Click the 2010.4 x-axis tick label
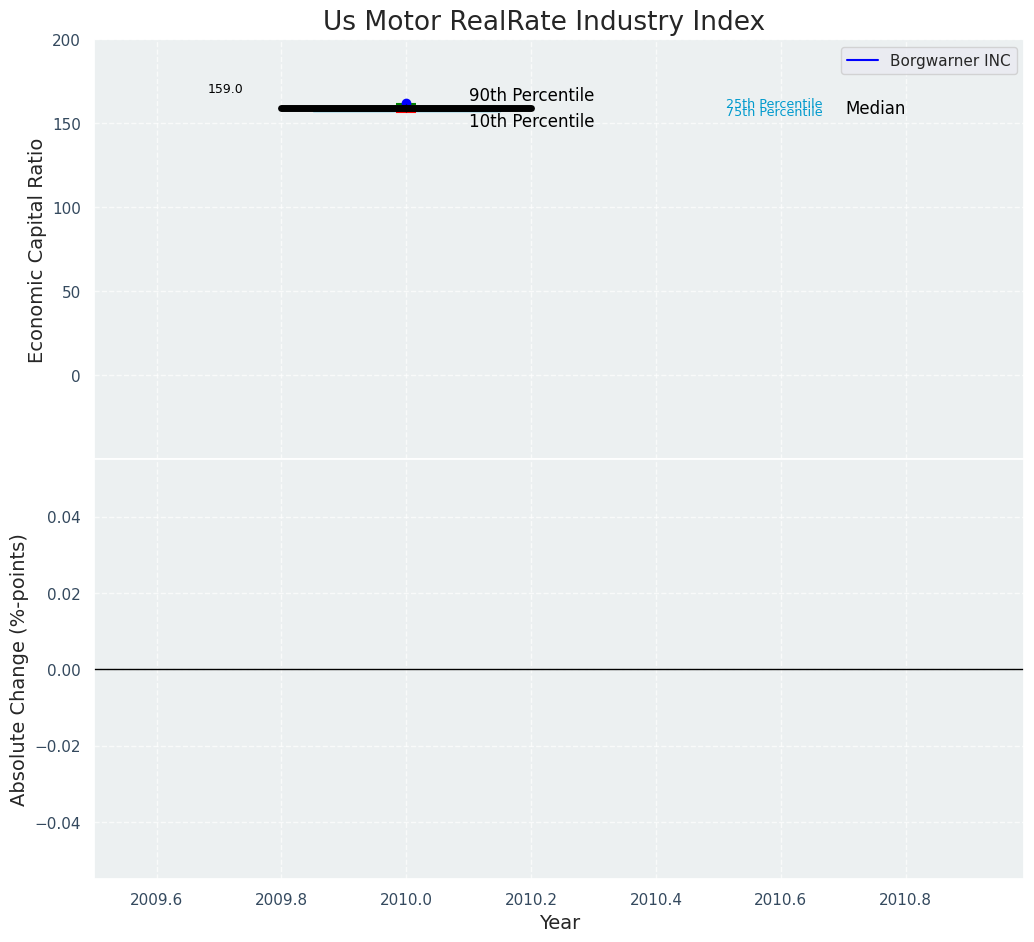This screenshot has width=1034, height=942. point(656,899)
